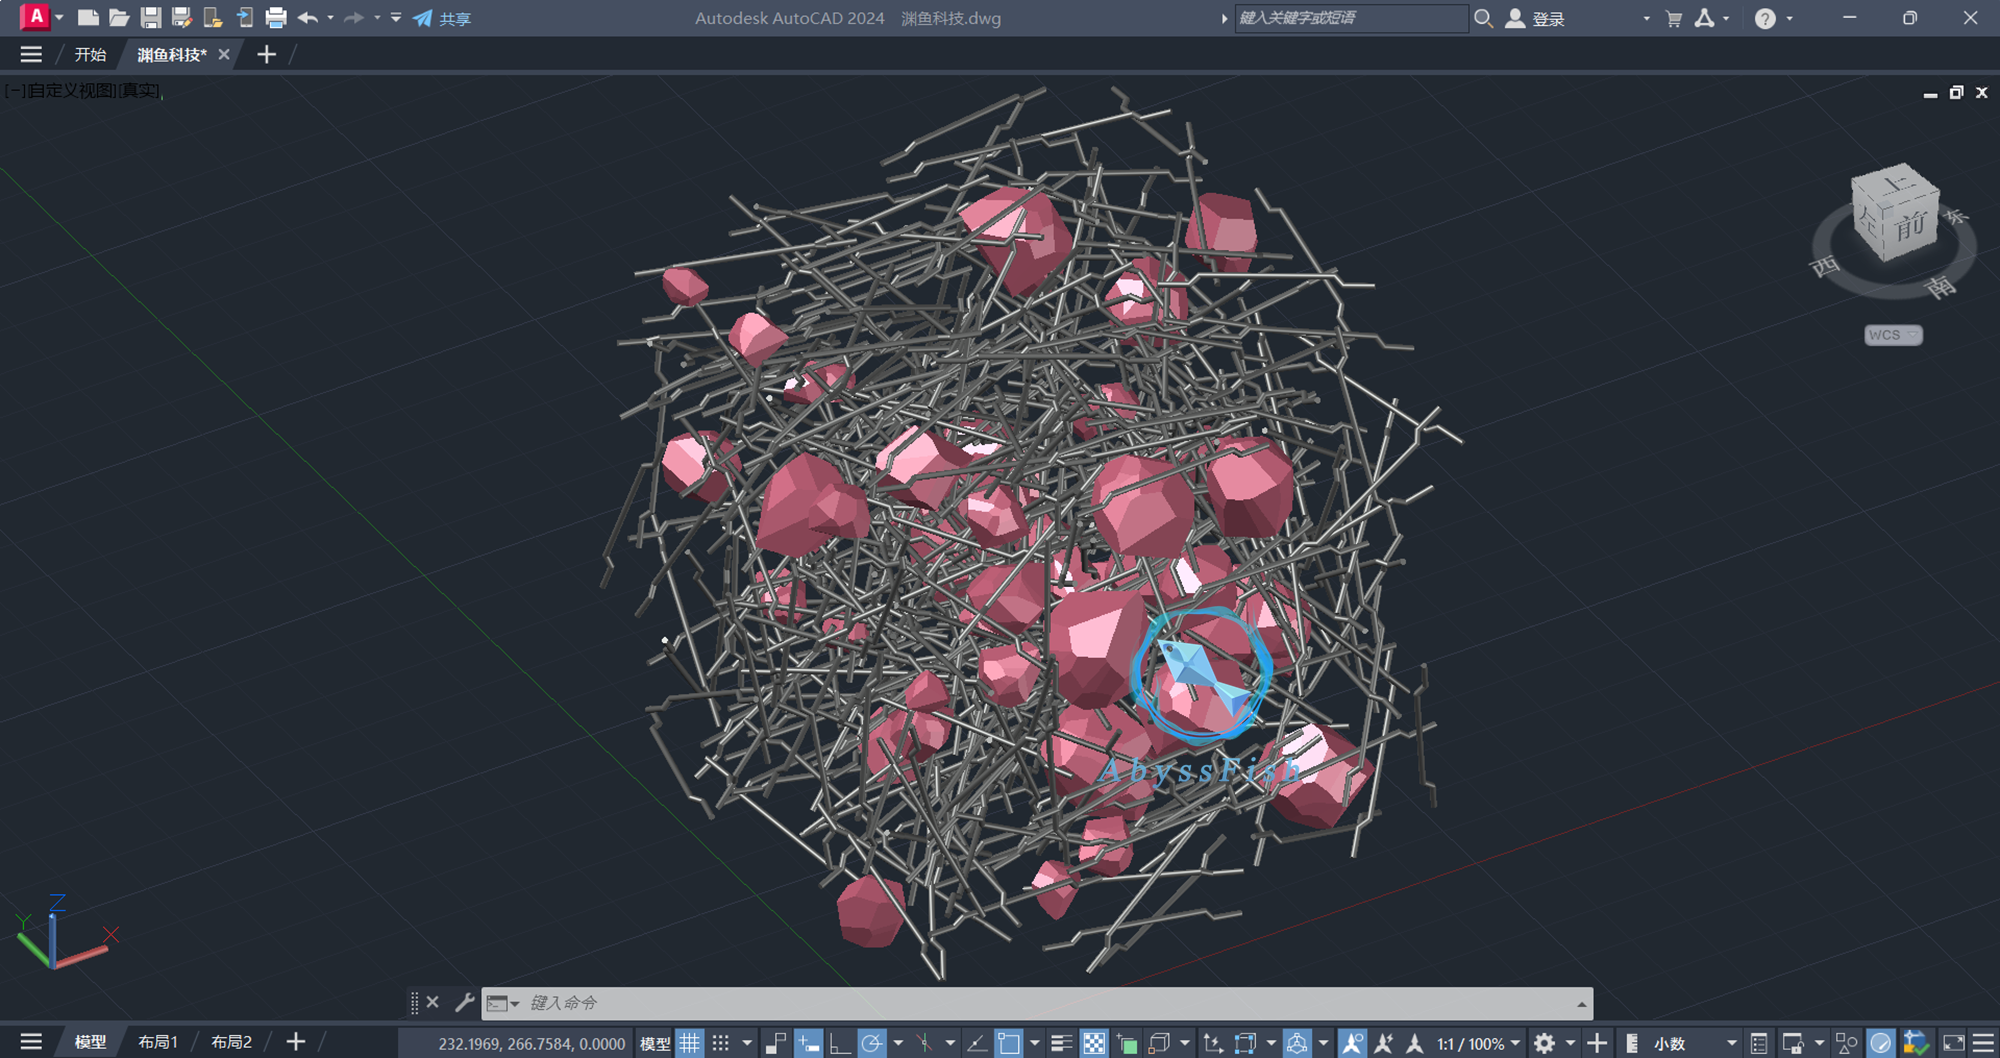Viewport: 2000px width, 1058px height.
Task: Toggle the drawing grid display
Action: [x=690, y=1043]
